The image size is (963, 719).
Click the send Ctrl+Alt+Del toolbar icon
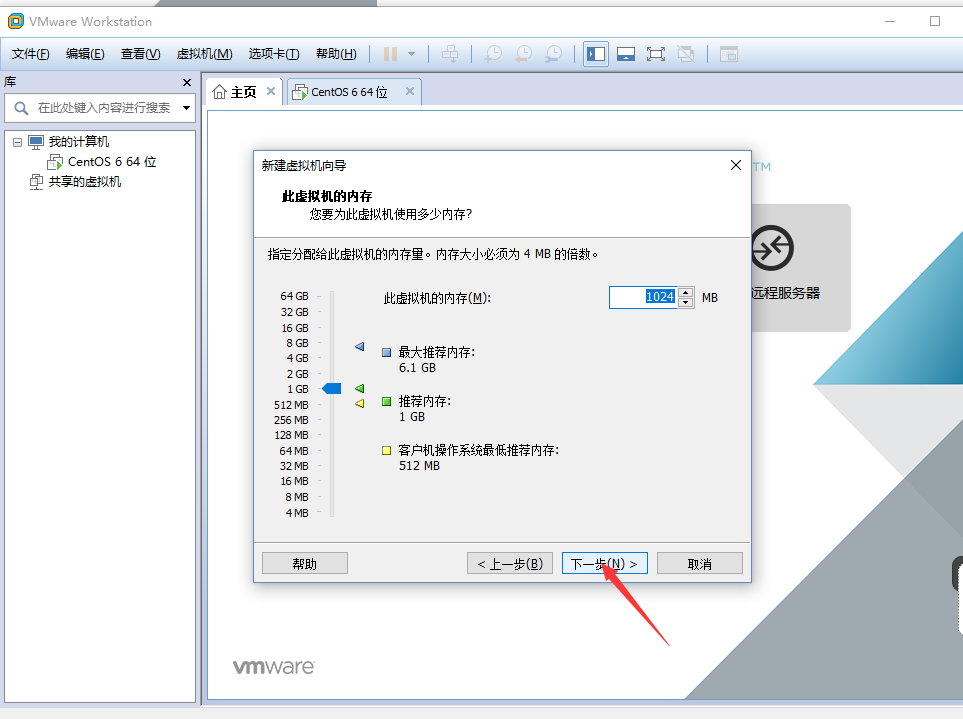coord(450,54)
